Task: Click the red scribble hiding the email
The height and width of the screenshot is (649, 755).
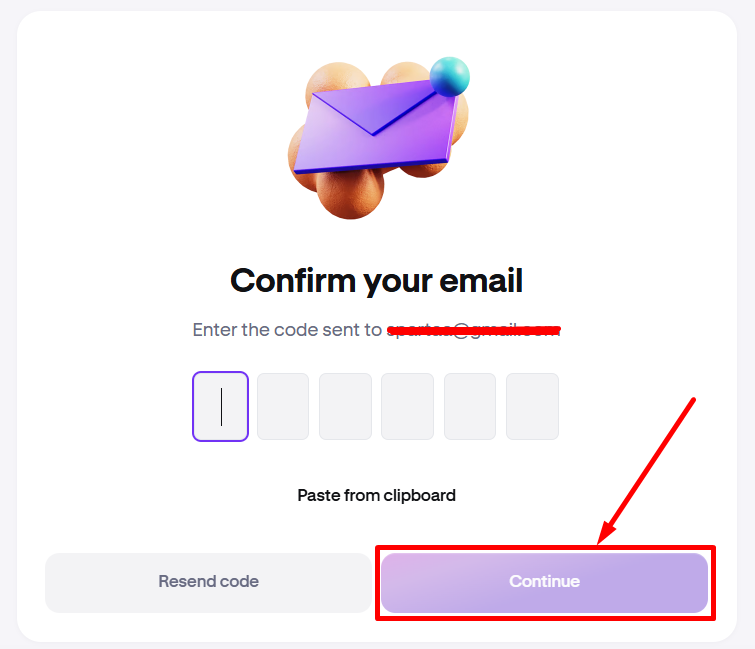Action: [x=473, y=329]
